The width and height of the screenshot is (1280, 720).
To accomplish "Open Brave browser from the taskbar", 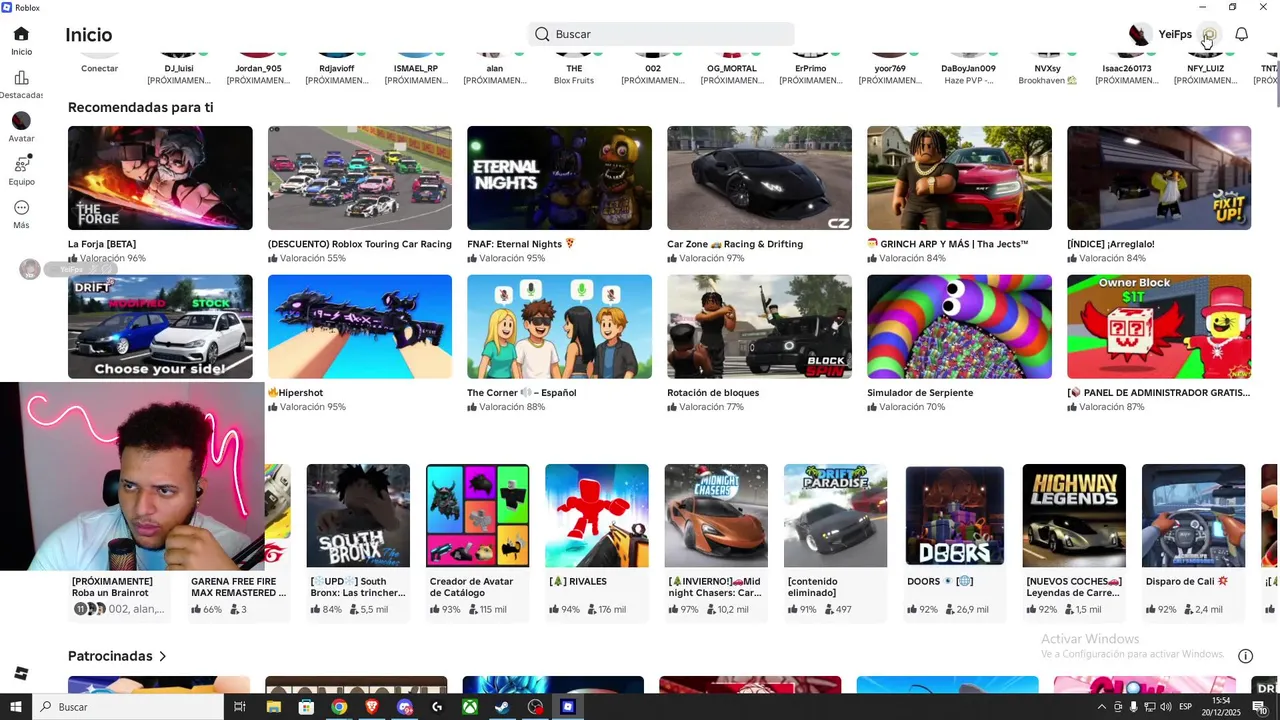I will (x=372, y=707).
